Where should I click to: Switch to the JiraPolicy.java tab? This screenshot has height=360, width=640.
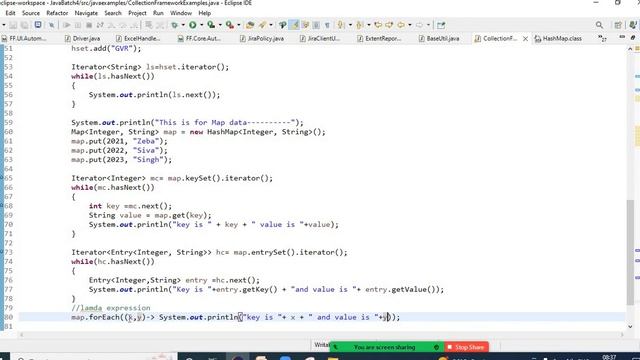pos(262,38)
